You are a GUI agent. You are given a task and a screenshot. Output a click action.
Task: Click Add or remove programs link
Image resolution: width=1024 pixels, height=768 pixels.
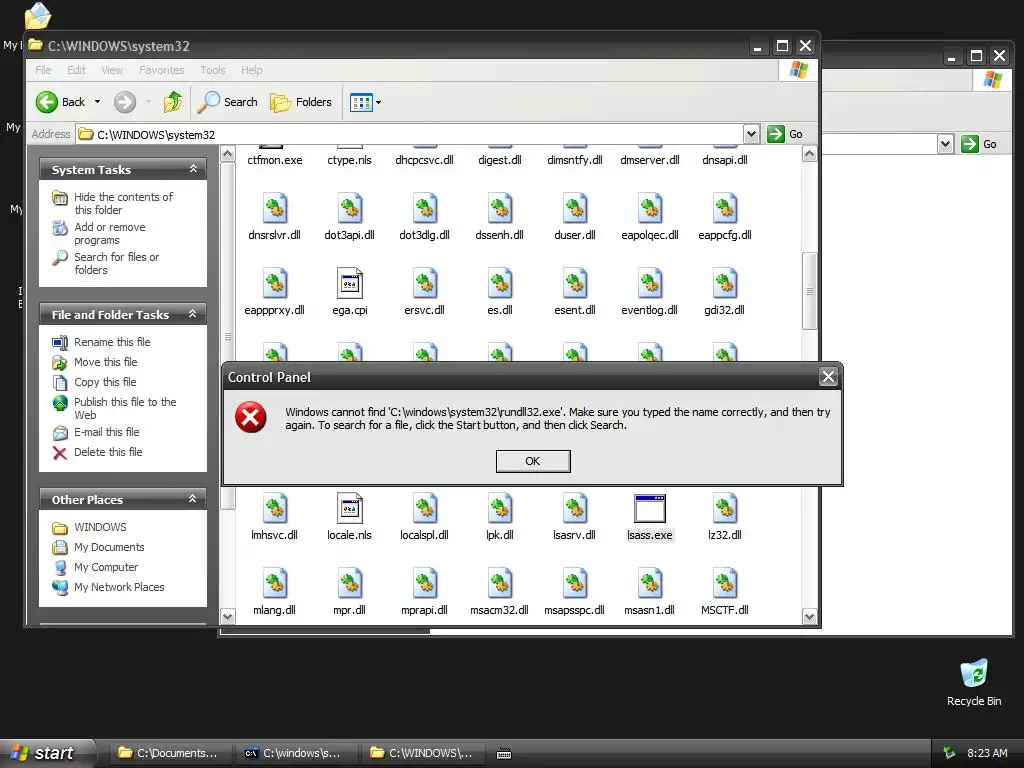109,233
